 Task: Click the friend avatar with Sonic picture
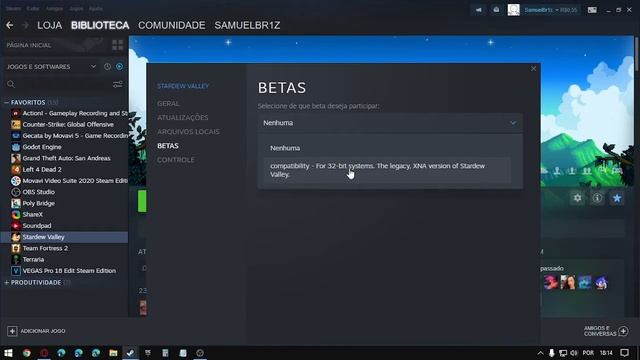601,282
